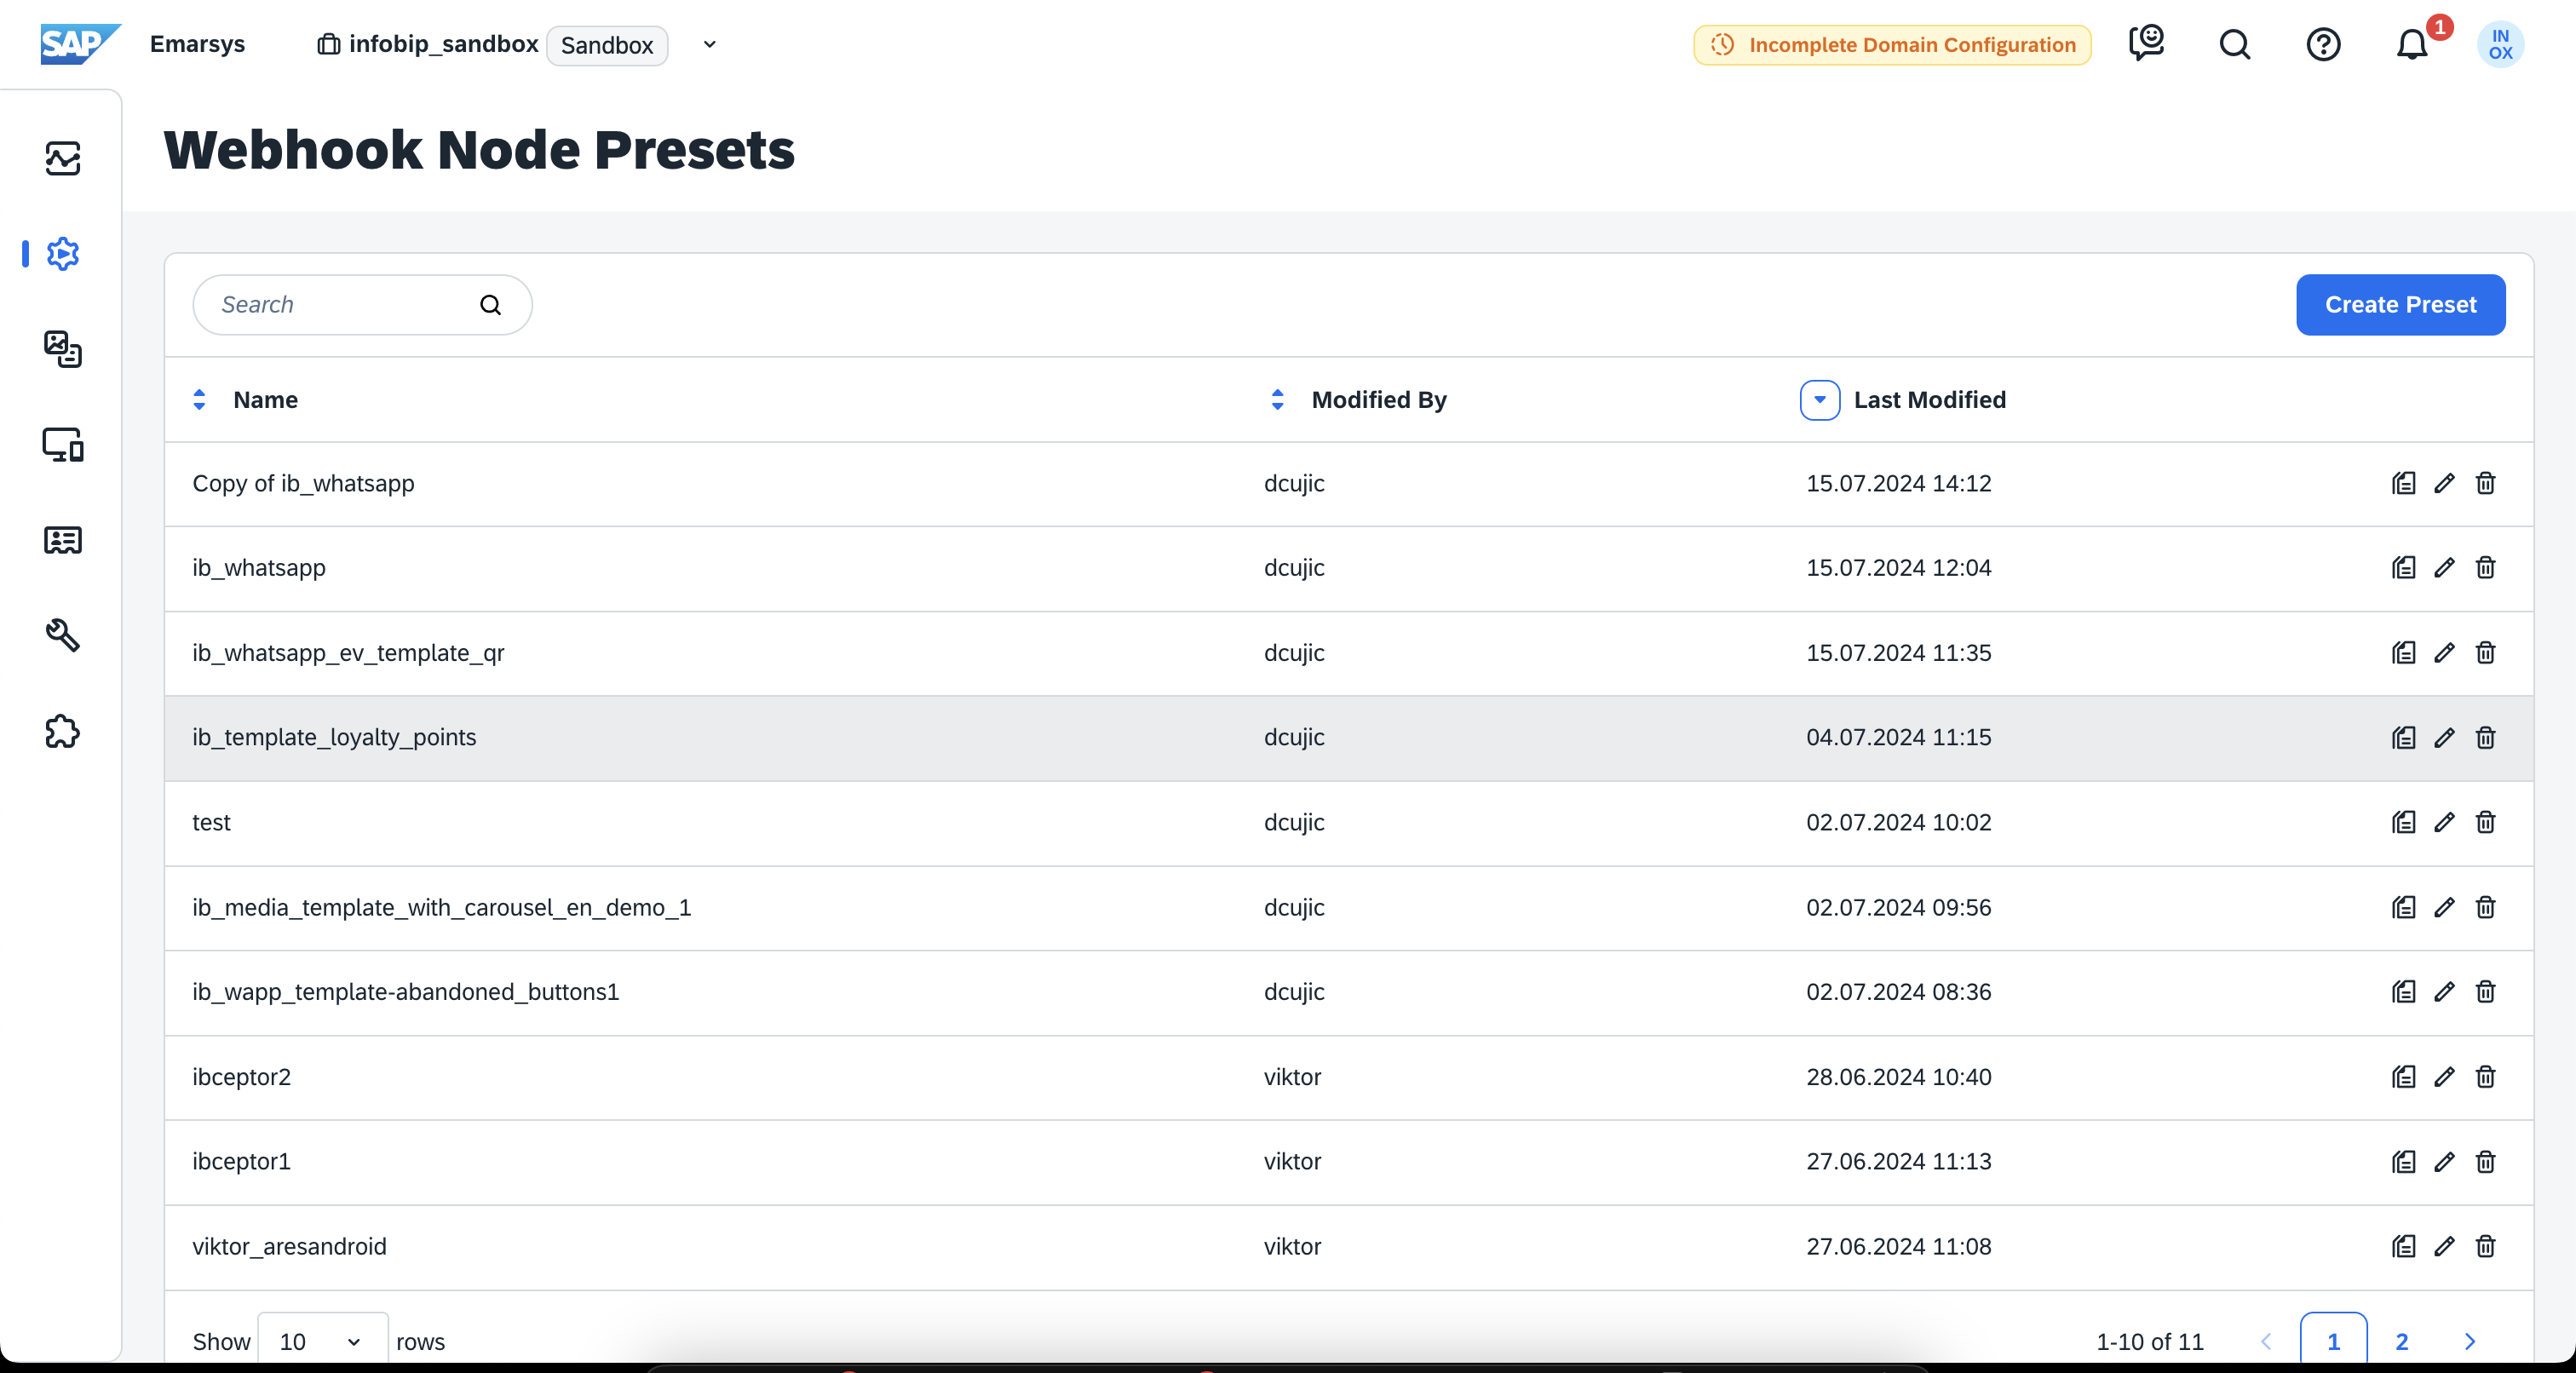Image resolution: width=2576 pixels, height=1373 pixels.
Task: Open the INOX user avatar menu
Action: pos(2500,44)
